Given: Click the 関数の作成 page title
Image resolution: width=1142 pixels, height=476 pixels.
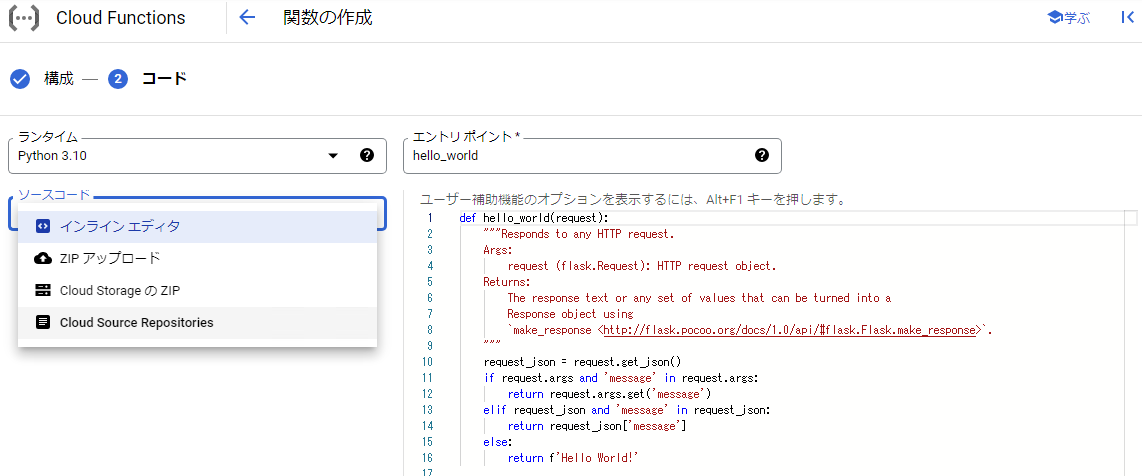Looking at the screenshot, I should (x=328, y=17).
